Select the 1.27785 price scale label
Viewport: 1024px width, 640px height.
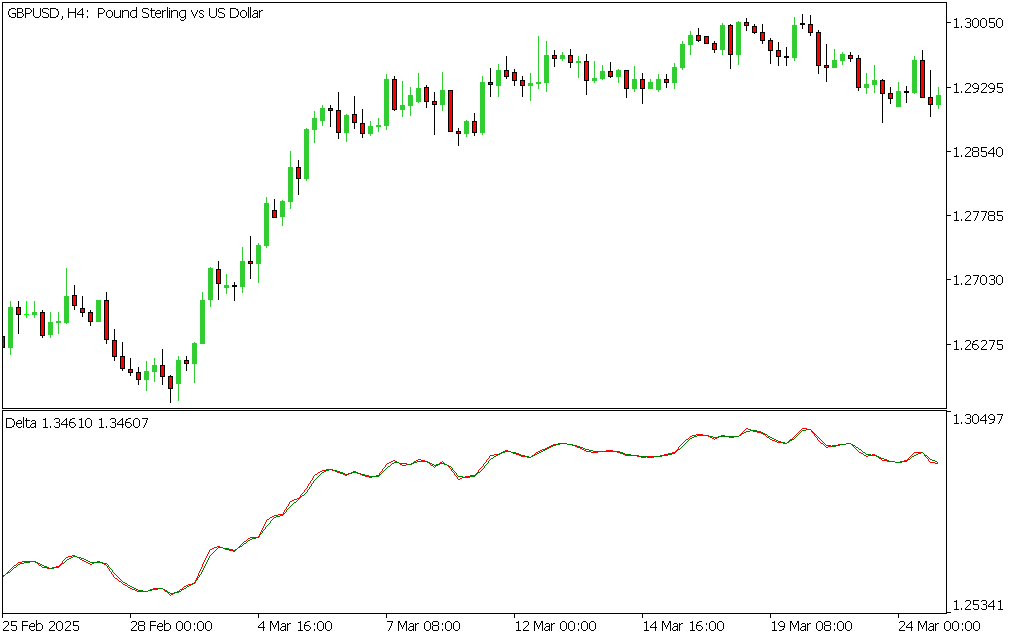tap(981, 216)
